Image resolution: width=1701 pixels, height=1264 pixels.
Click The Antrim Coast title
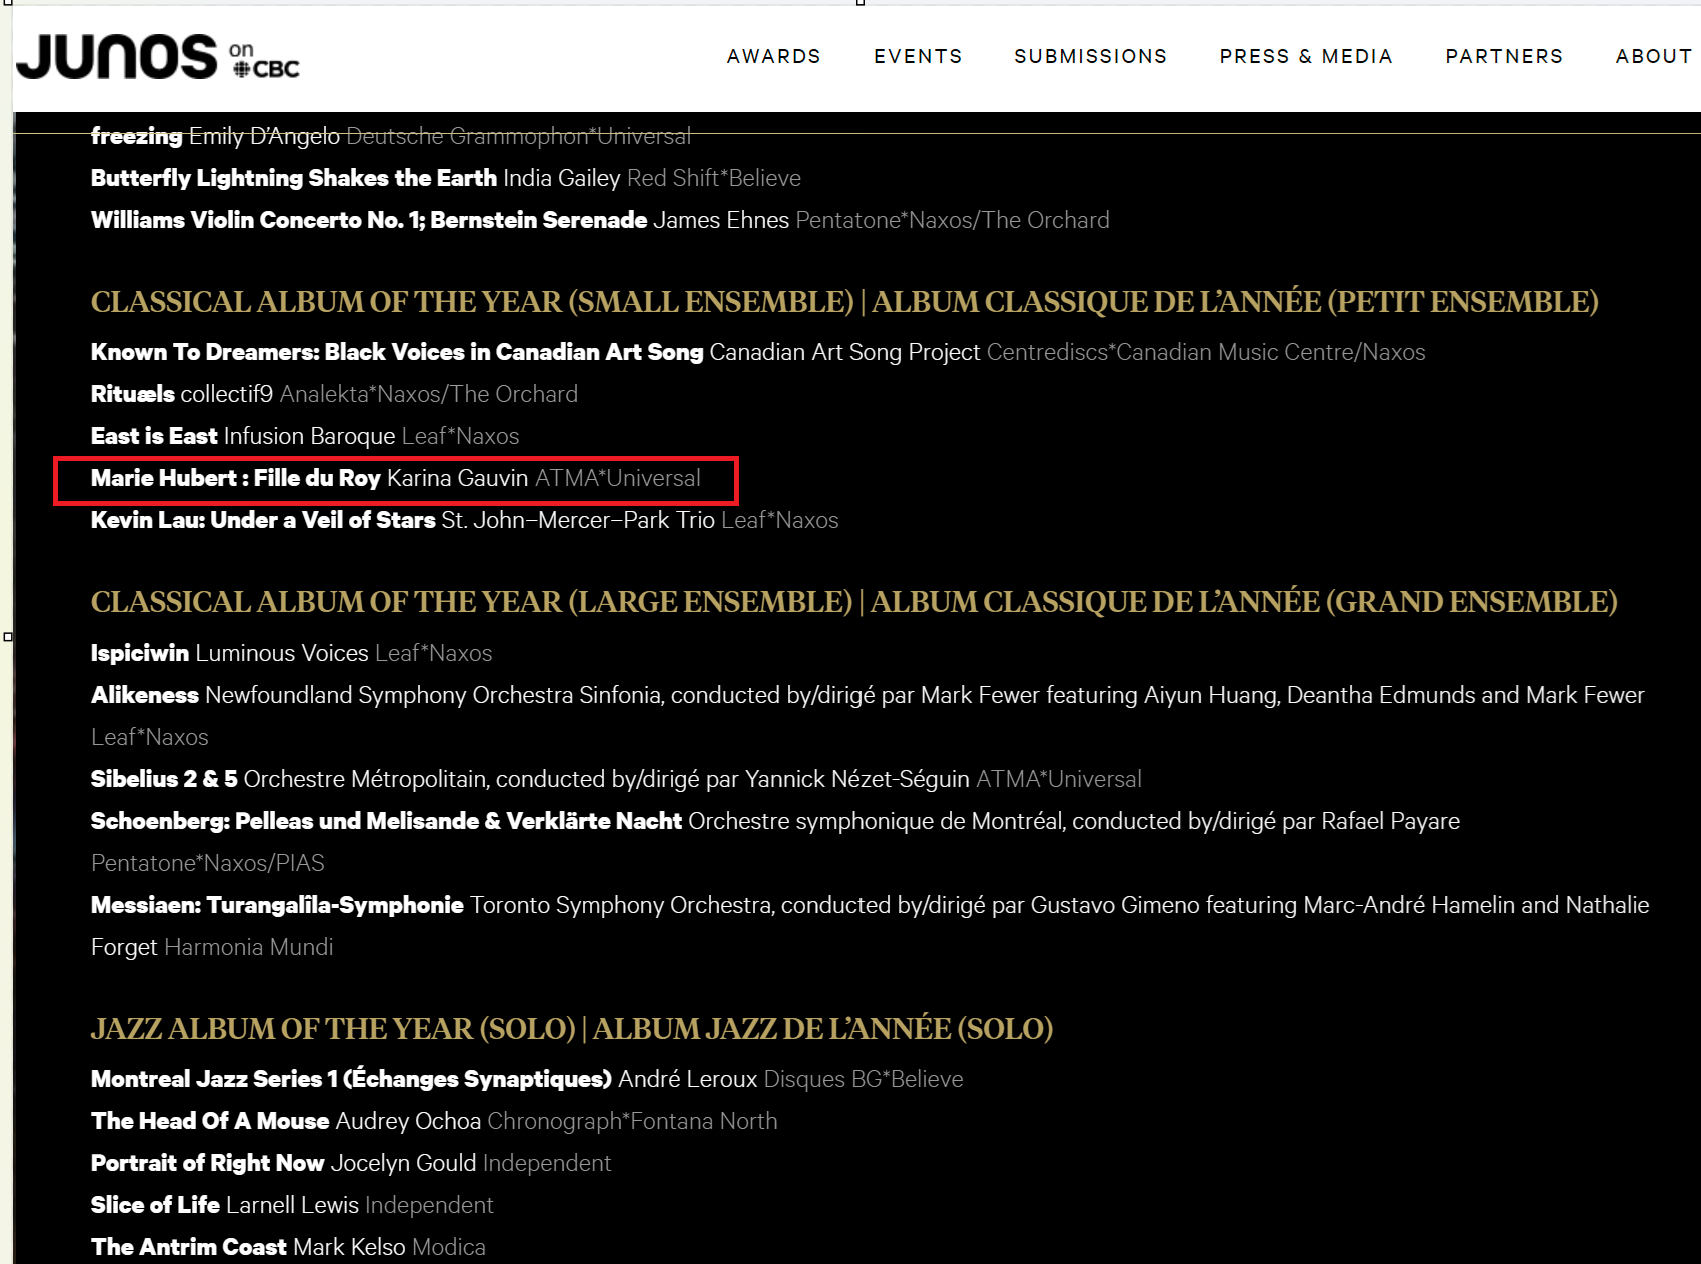tap(189, 1247)
